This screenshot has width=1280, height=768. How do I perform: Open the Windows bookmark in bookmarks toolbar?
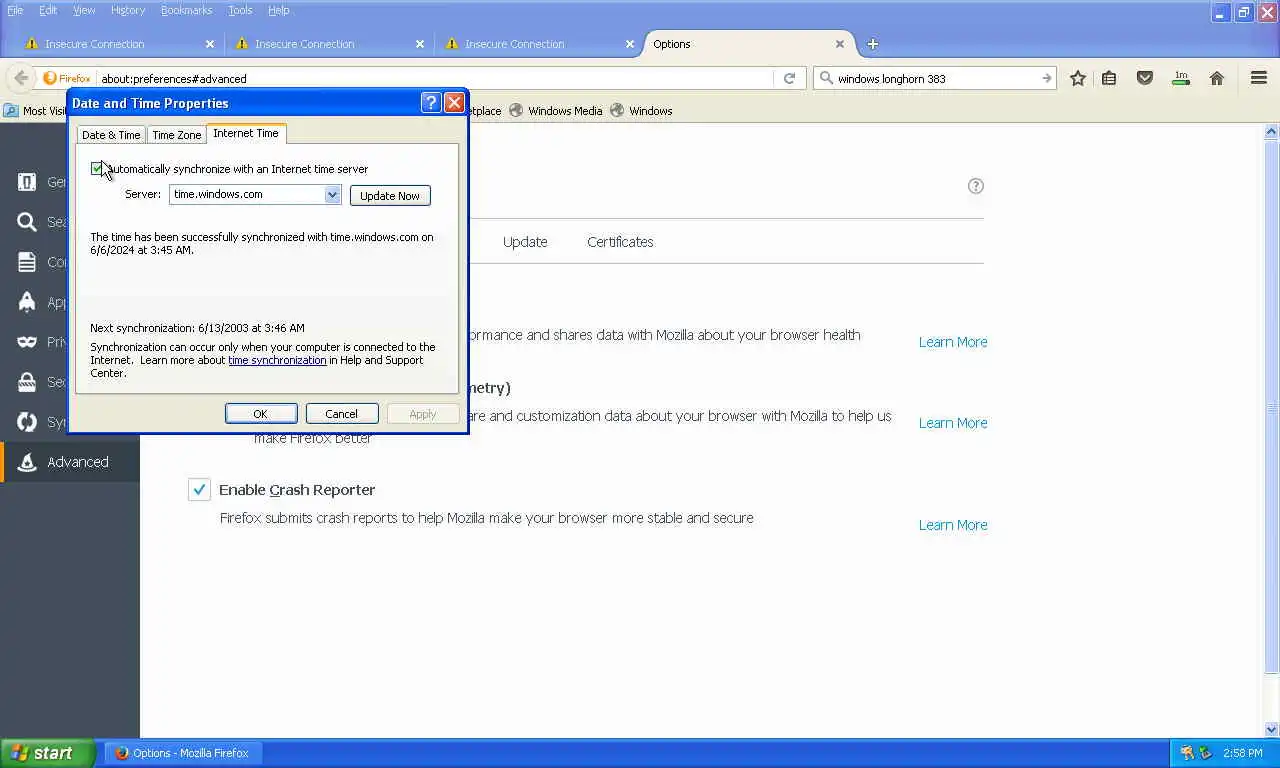[641, 111]
